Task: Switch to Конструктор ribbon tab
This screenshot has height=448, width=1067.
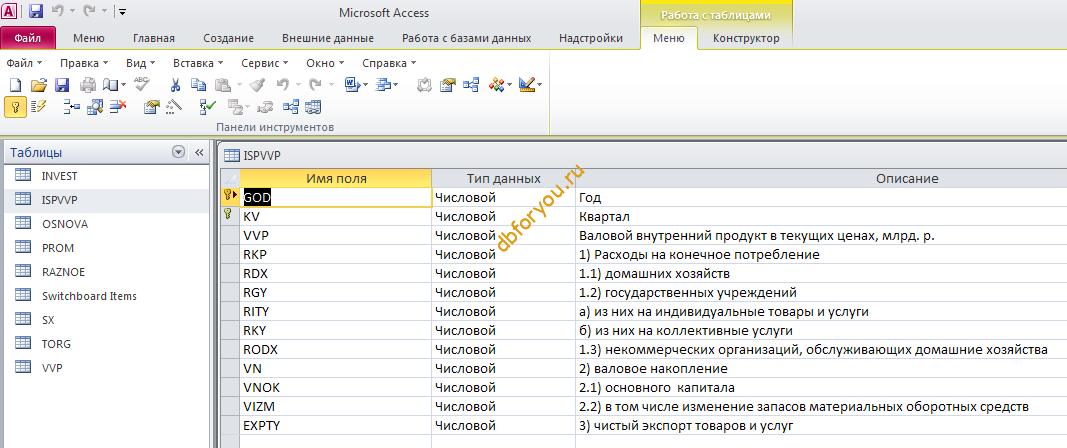Action: click(746, 38)
